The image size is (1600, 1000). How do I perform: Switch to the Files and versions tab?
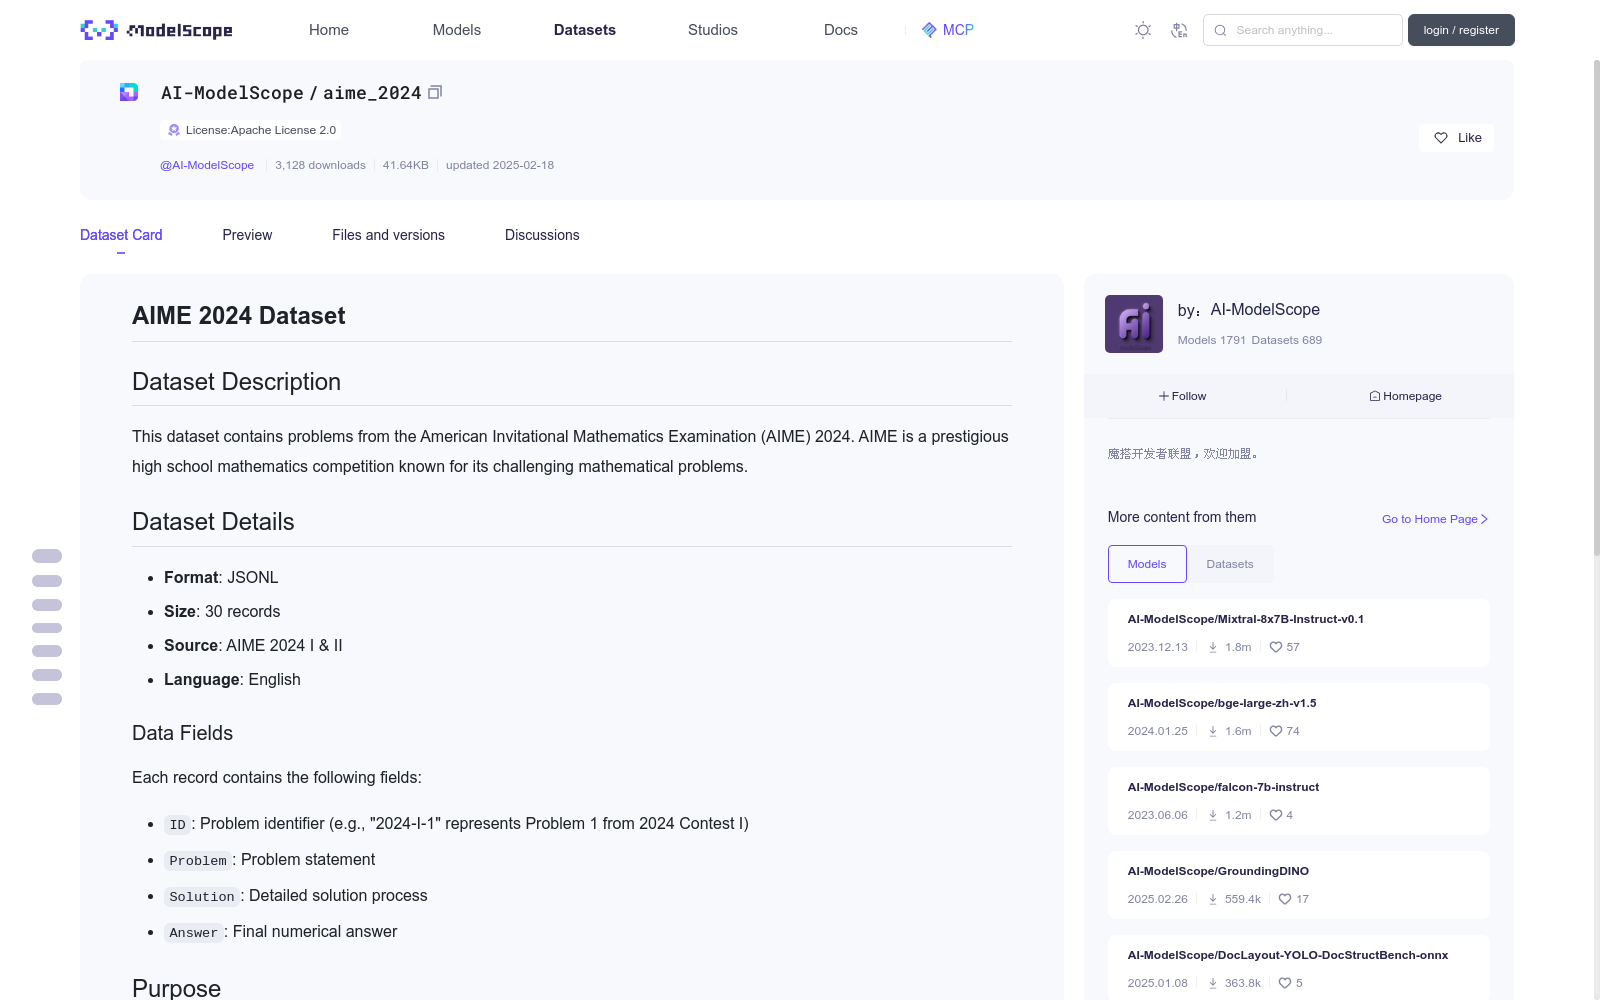(388, 235)
